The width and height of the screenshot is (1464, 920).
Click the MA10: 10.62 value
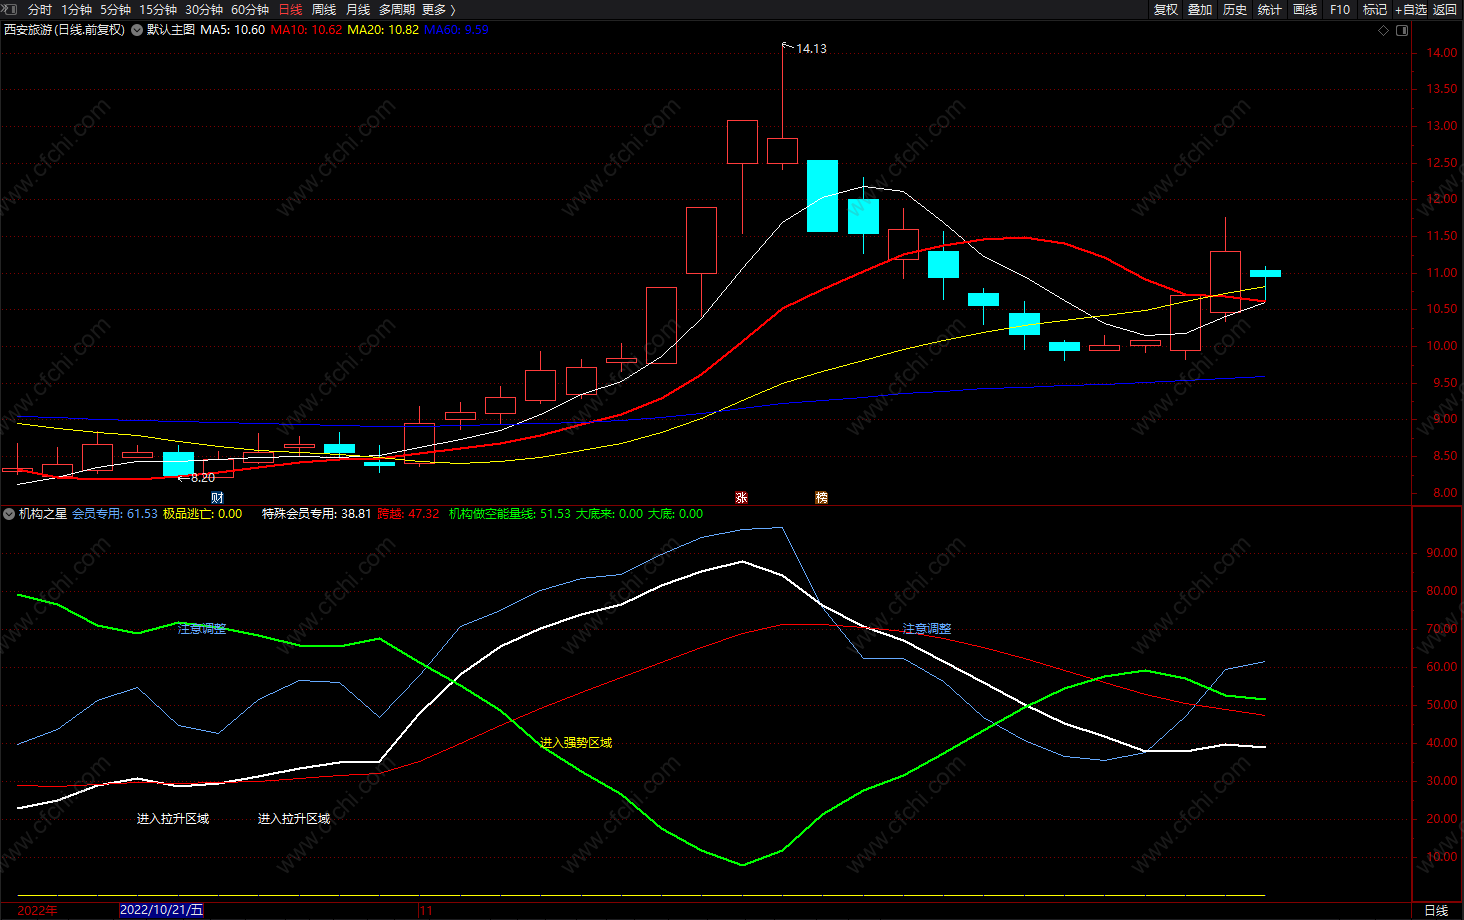307,30
